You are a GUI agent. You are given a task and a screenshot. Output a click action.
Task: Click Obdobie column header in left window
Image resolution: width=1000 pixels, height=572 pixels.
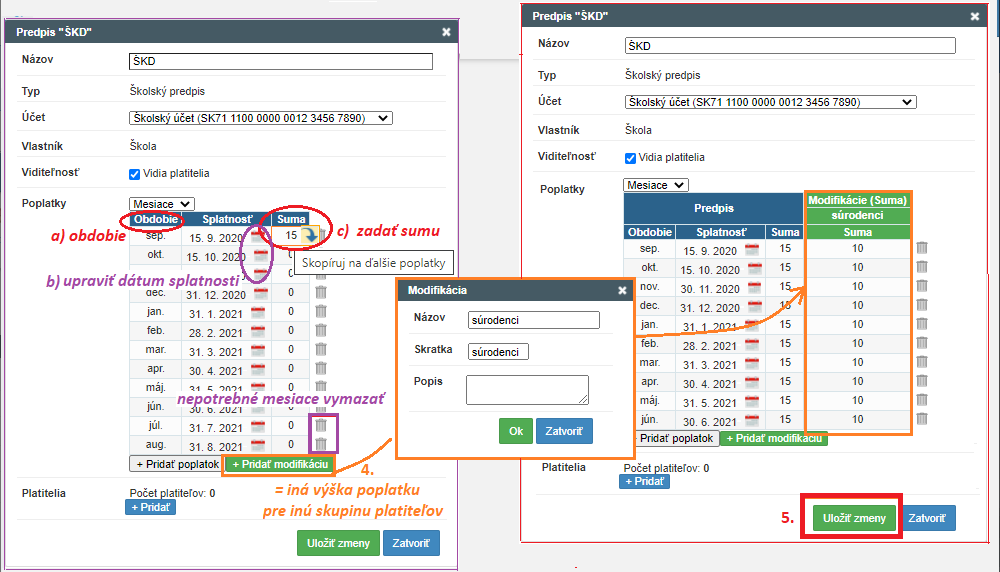pos(156,219)
